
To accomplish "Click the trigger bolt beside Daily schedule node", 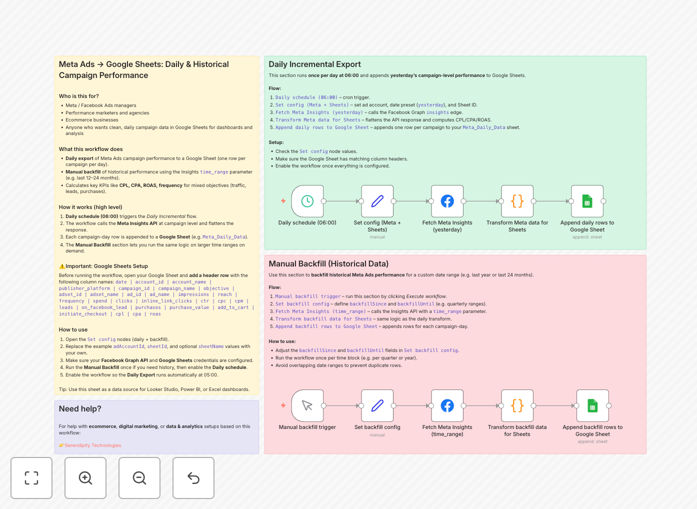I will [283, 201].
